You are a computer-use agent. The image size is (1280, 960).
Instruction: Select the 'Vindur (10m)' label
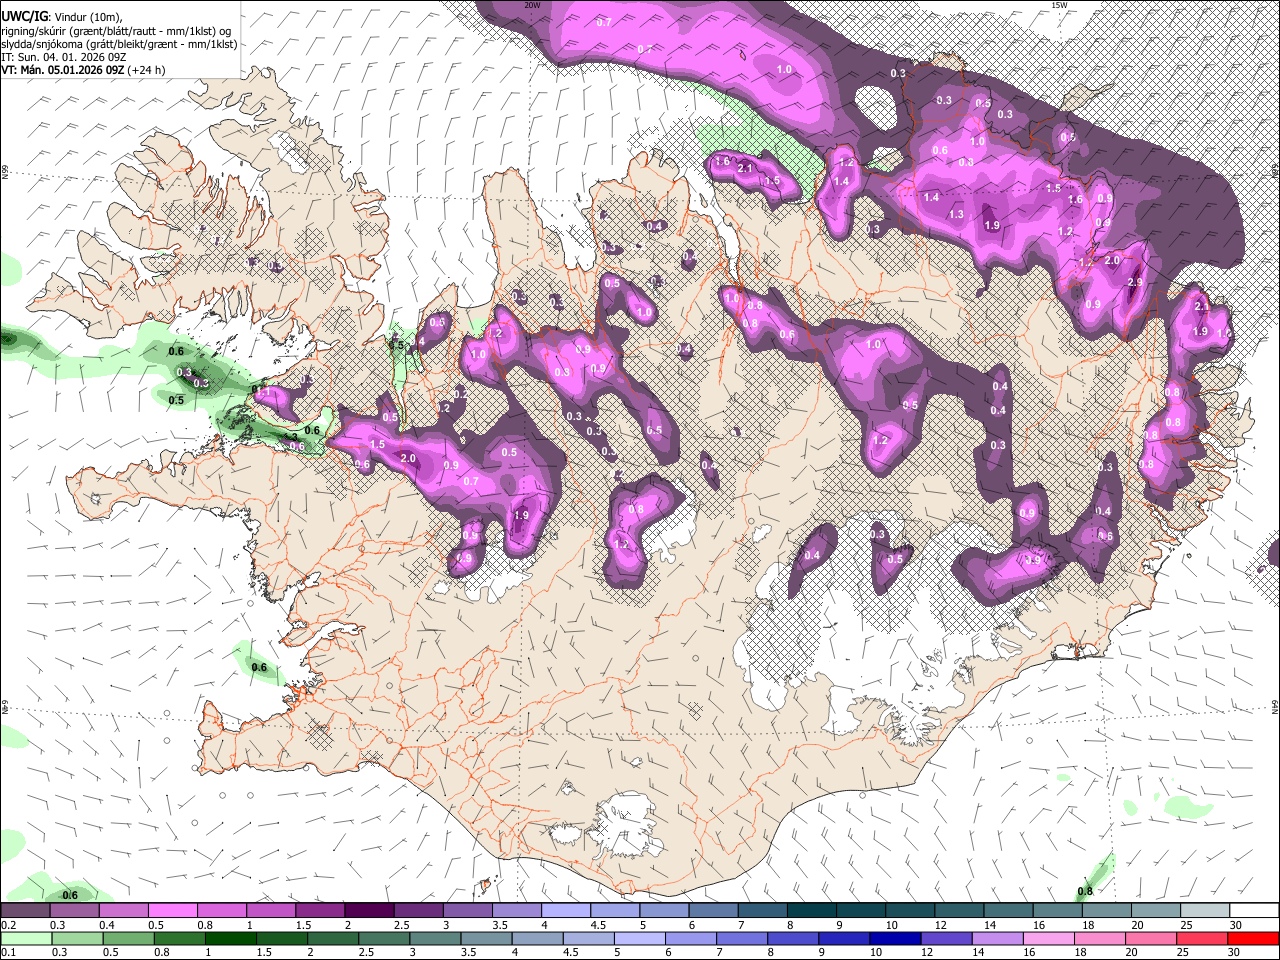(x=88, y=17)
